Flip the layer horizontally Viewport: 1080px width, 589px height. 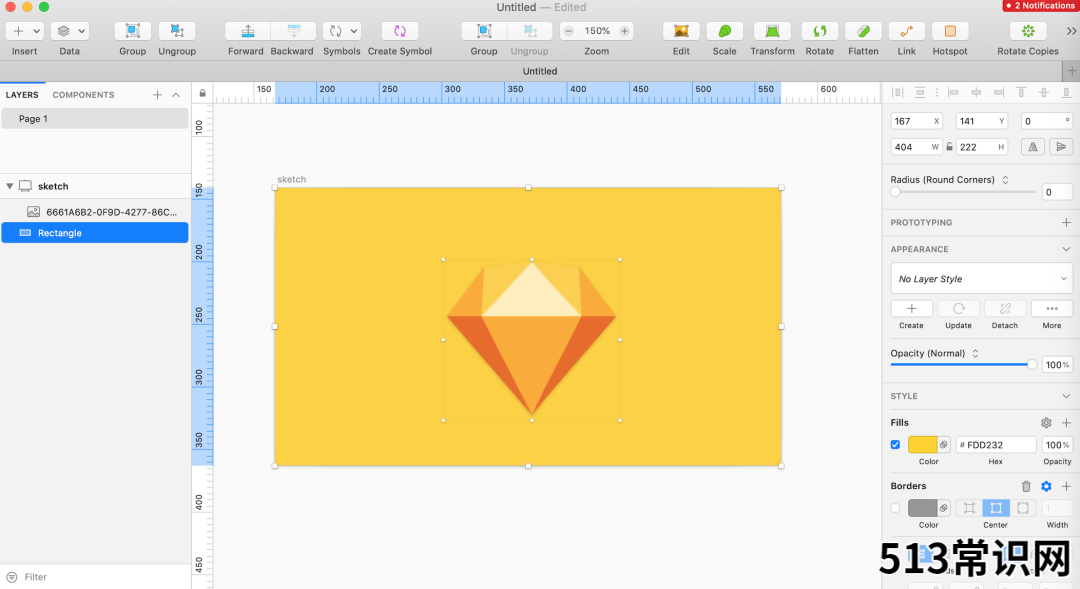coord(1032,147)
